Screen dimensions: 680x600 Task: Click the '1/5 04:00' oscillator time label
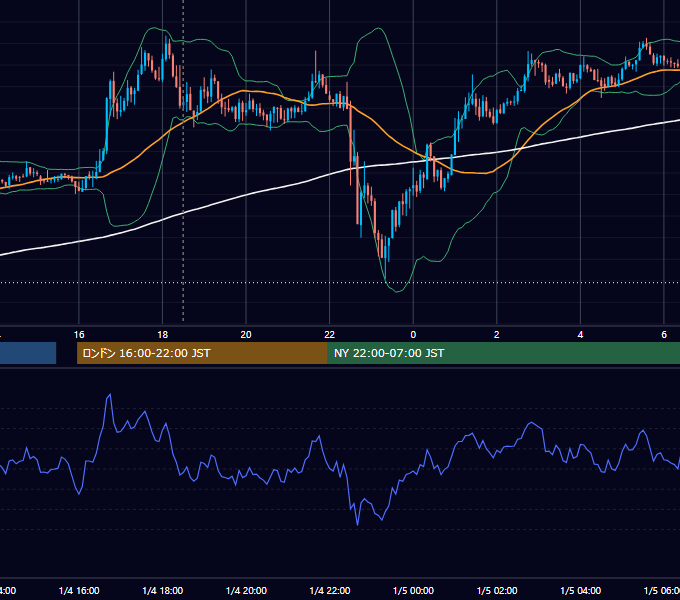click(x=581, y=591)
